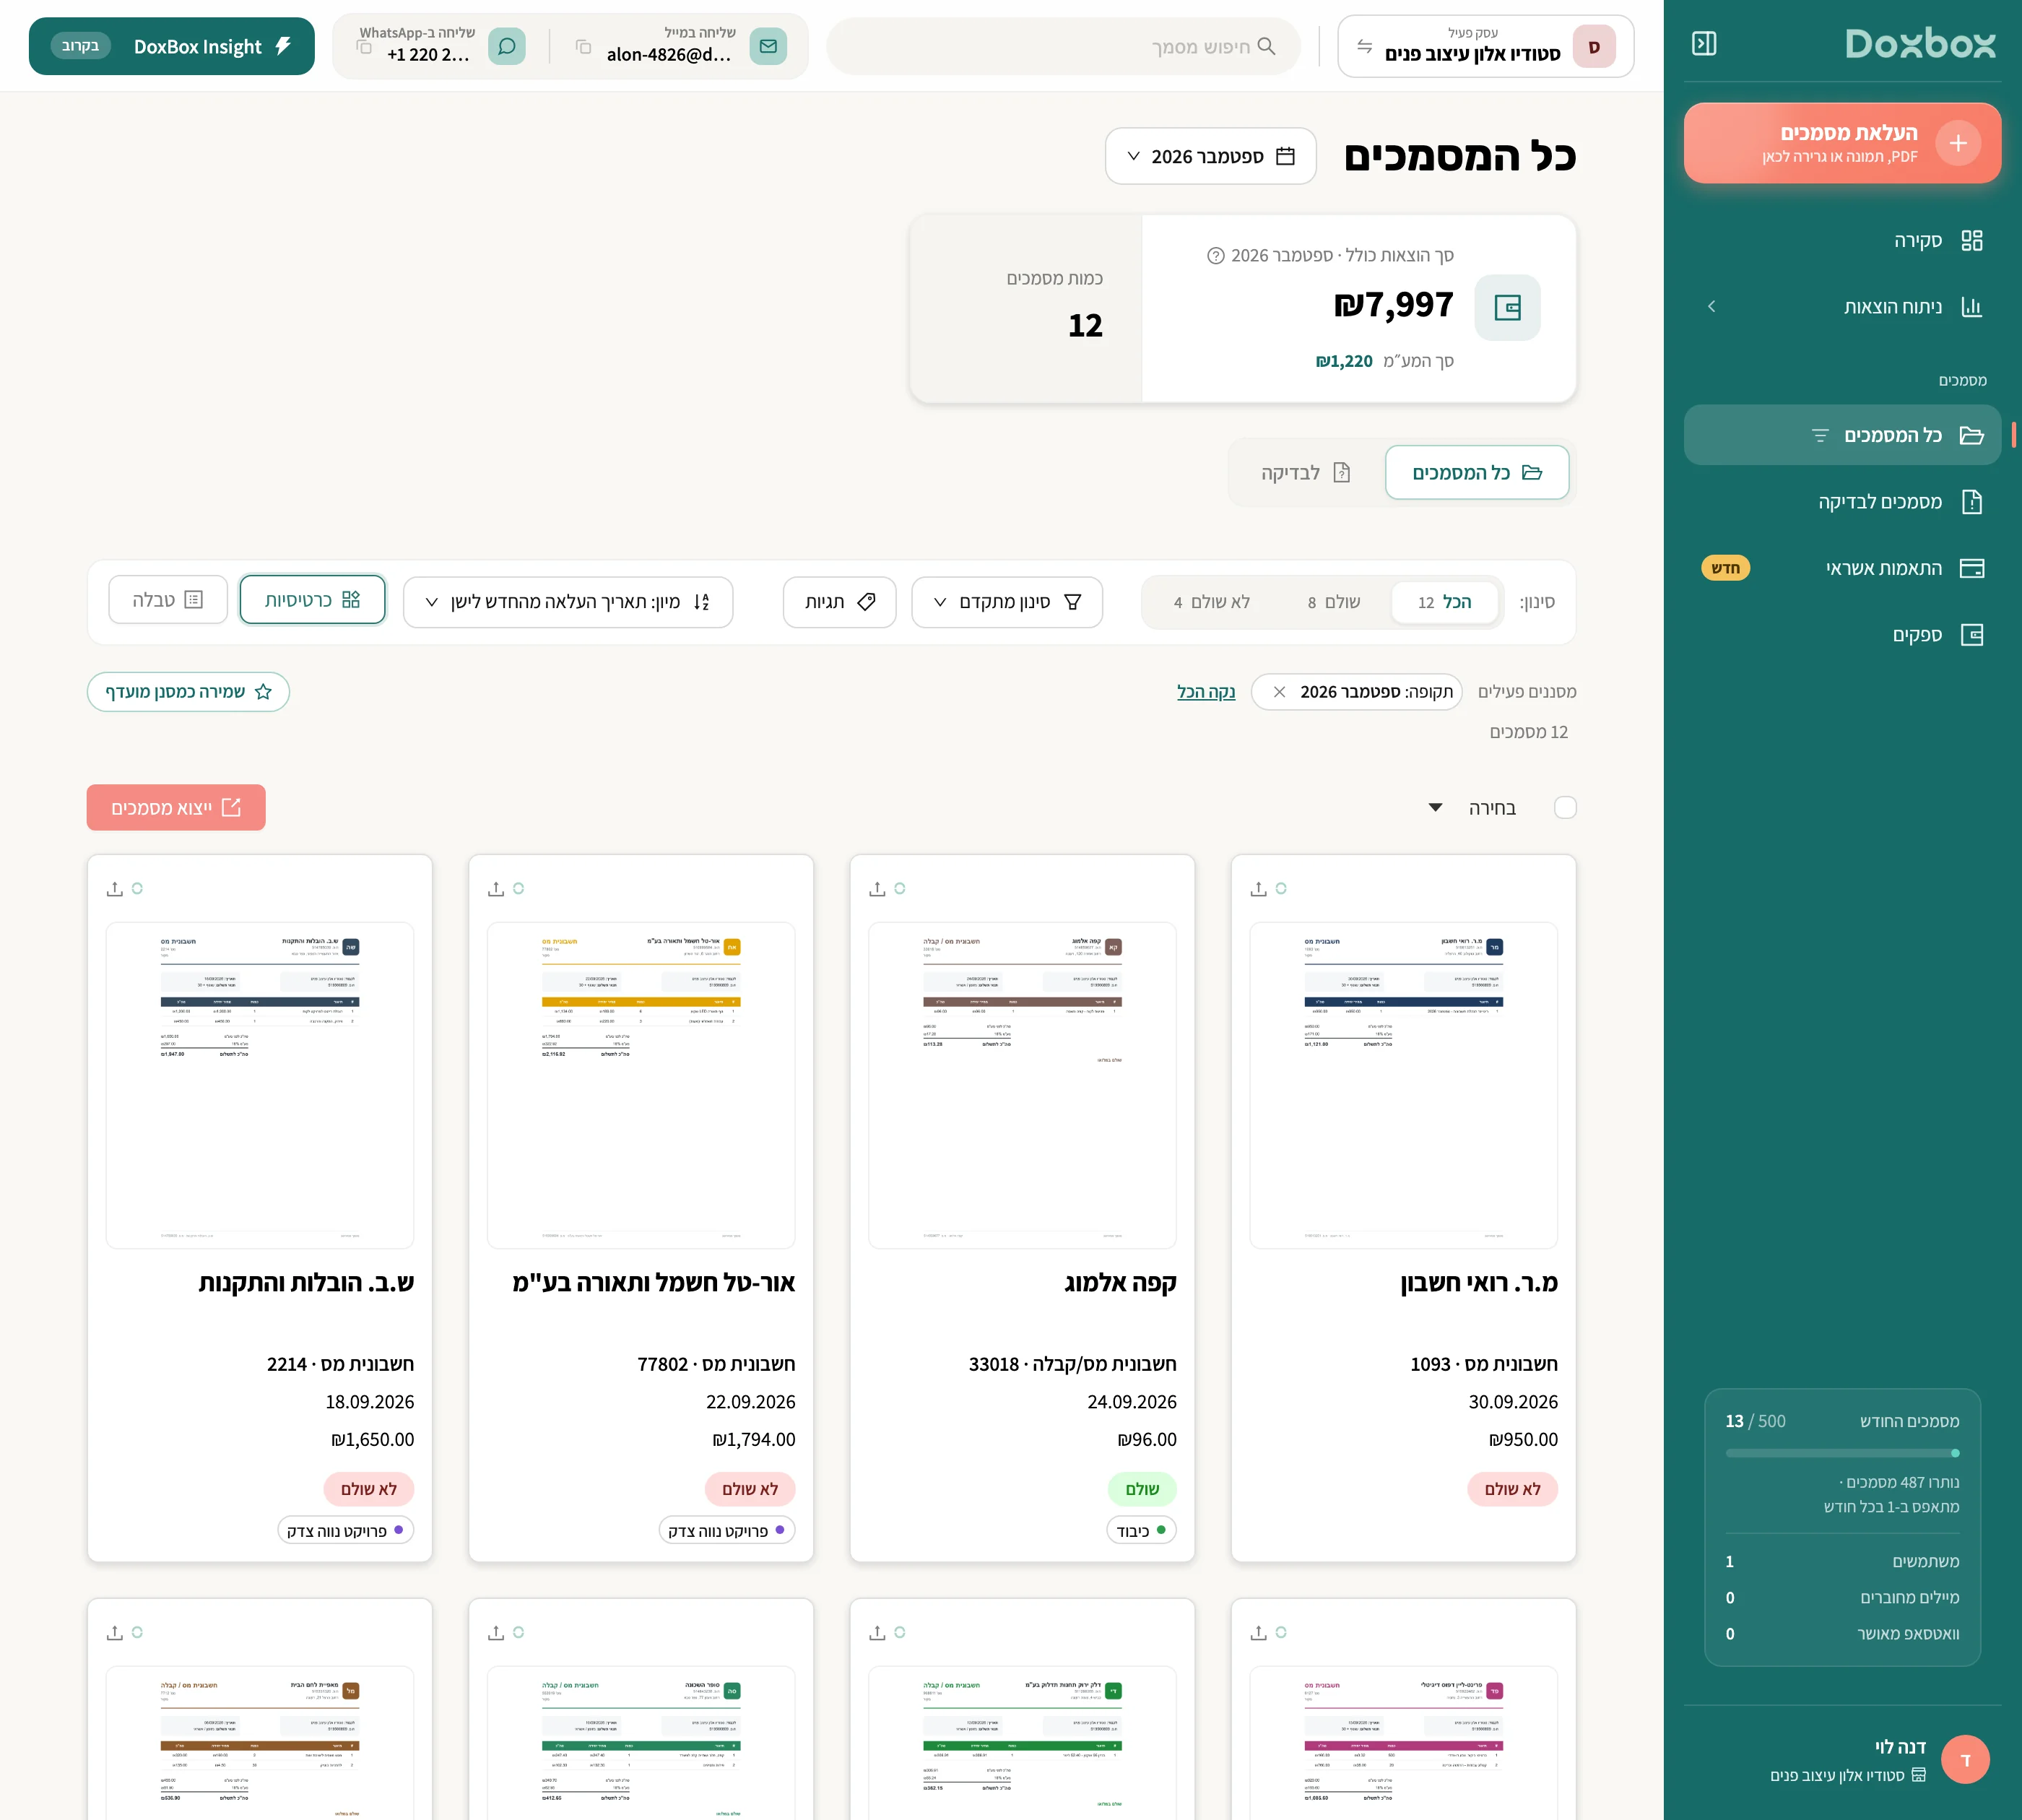Image resolution: width=2022 pixels, height=1820 pixels.
Task: Select the כל המסמכים tab
Action: click(x=1476, y=472)
